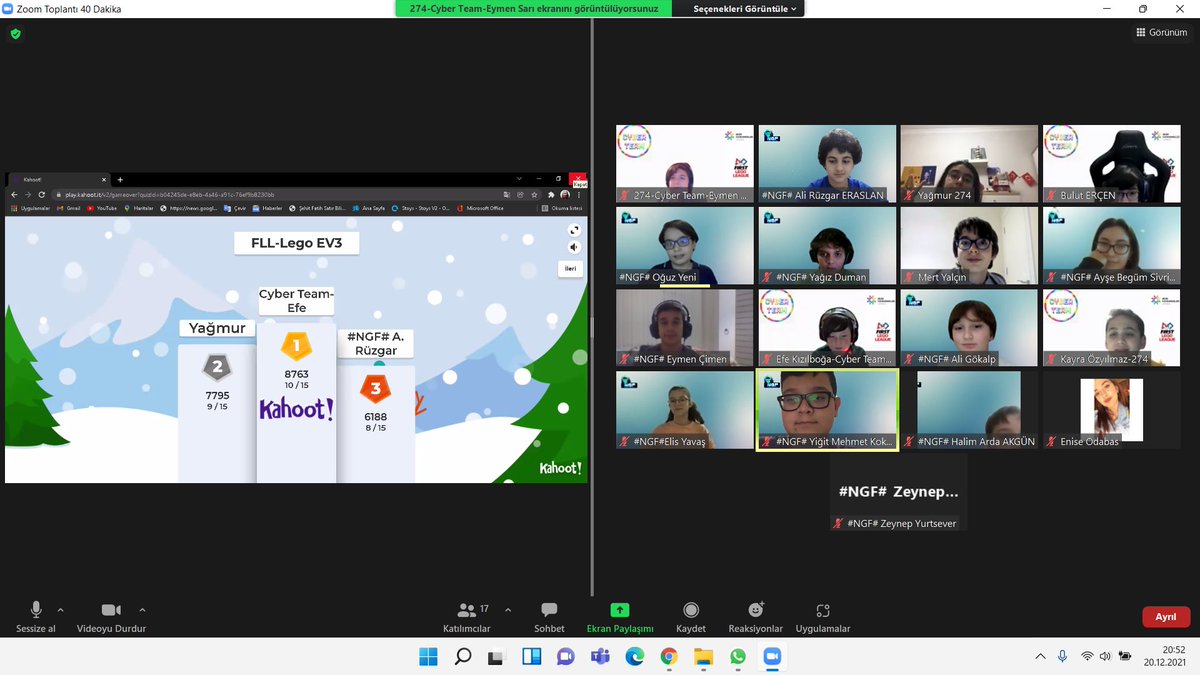
Task: Click Gmail bookmark in shared browser
Action: pyautogui.click(x=69, y=208)
